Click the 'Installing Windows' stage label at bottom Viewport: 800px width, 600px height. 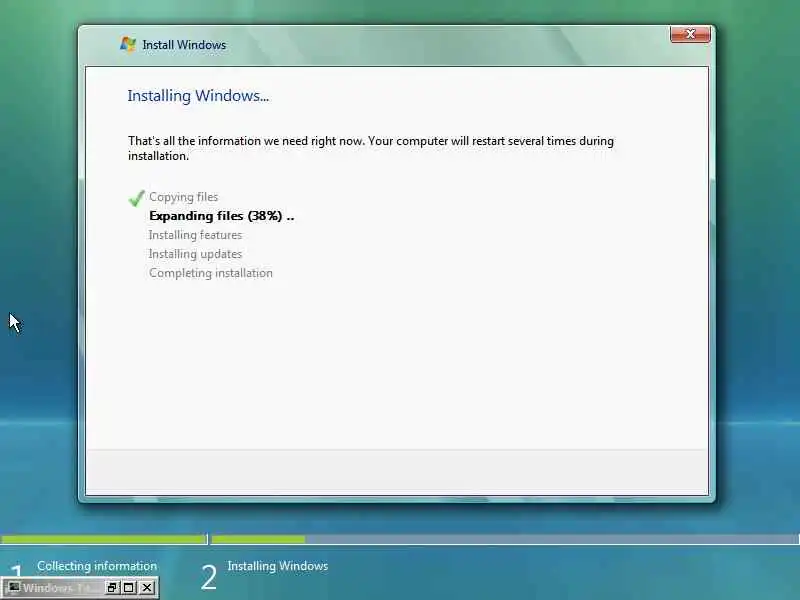[278, 566]
